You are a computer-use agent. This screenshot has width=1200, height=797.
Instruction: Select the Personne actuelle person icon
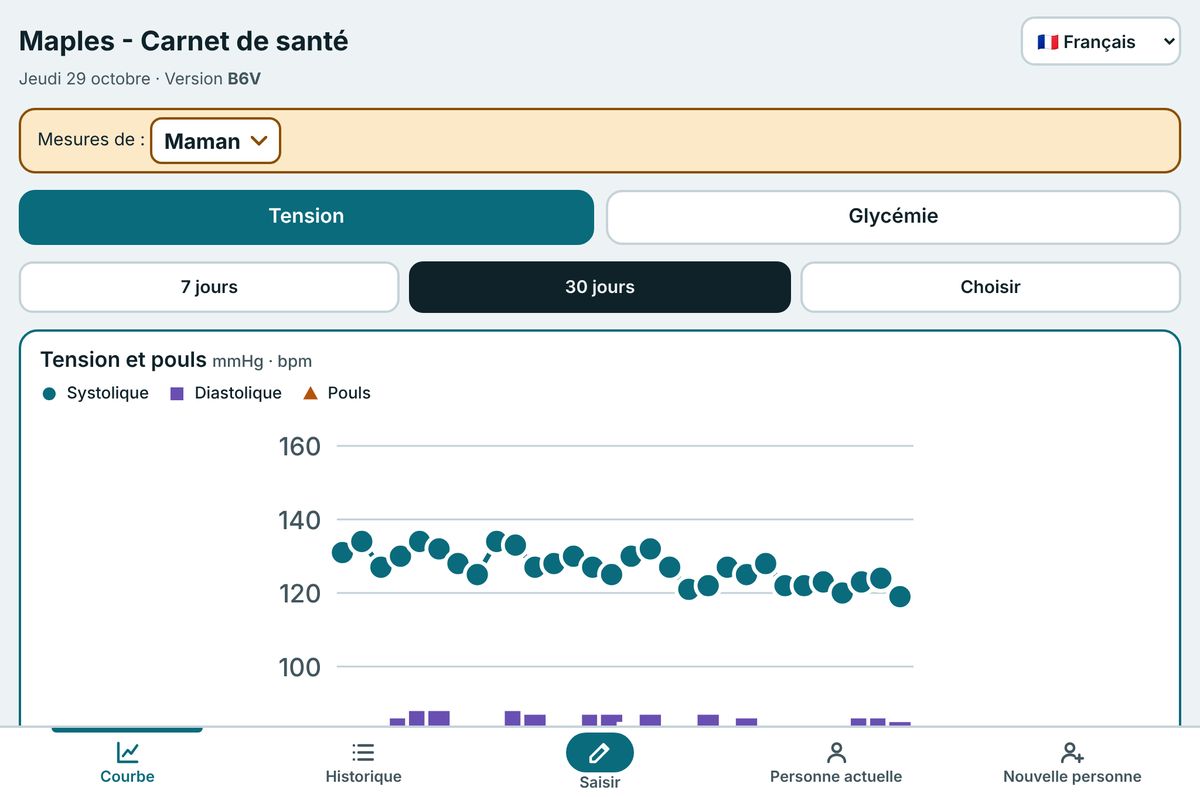pos(836,752)
